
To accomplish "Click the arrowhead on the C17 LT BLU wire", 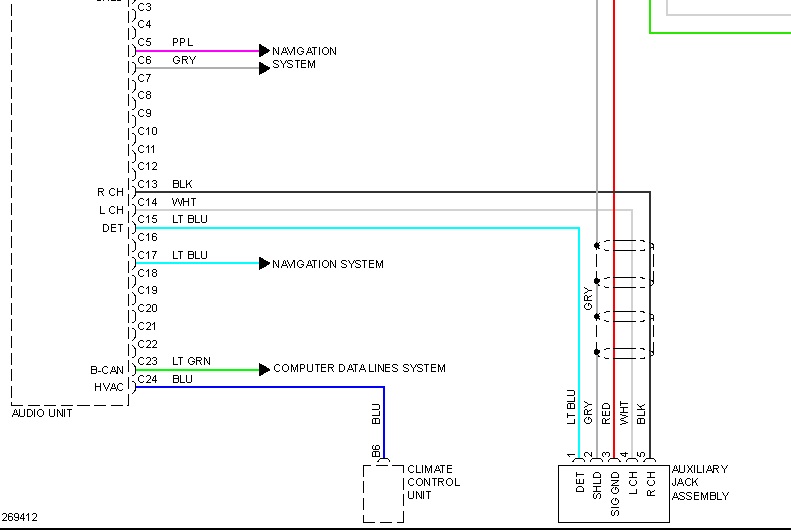I will coord(264,264).
